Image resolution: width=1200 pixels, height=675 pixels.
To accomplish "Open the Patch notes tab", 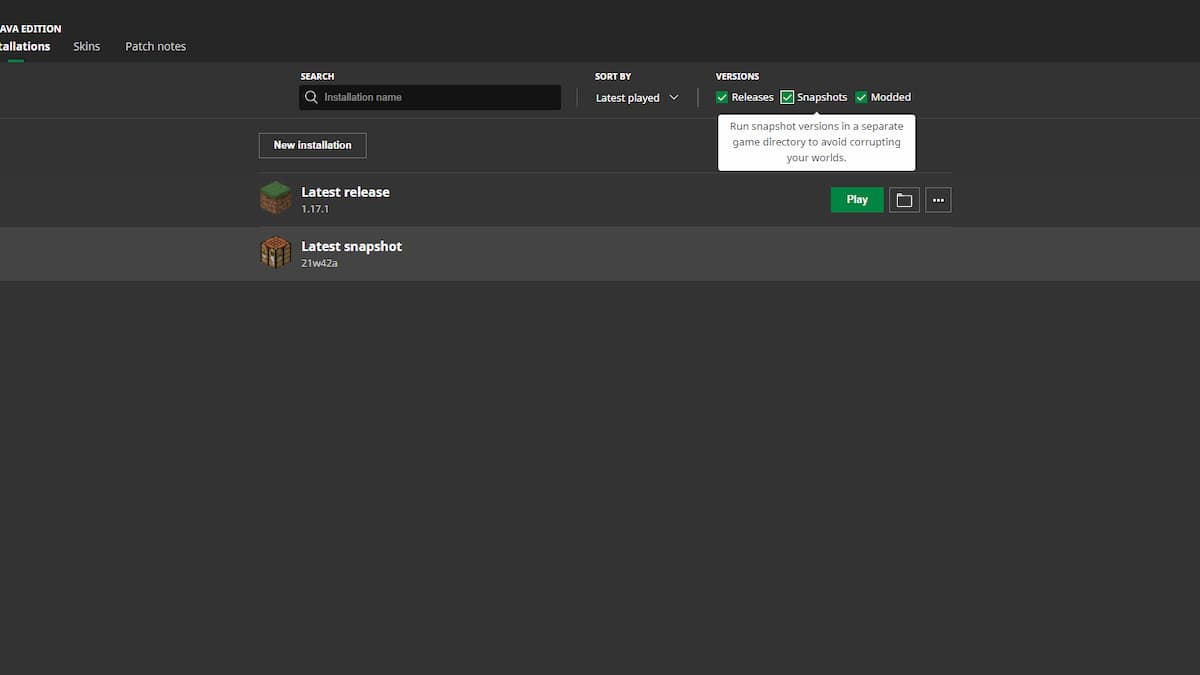I will coord(155,46).
